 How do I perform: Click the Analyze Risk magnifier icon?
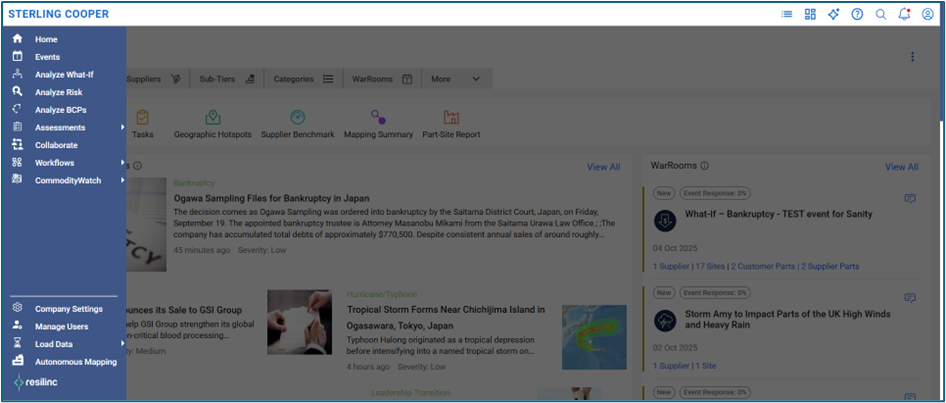click(x=17, y=92)
